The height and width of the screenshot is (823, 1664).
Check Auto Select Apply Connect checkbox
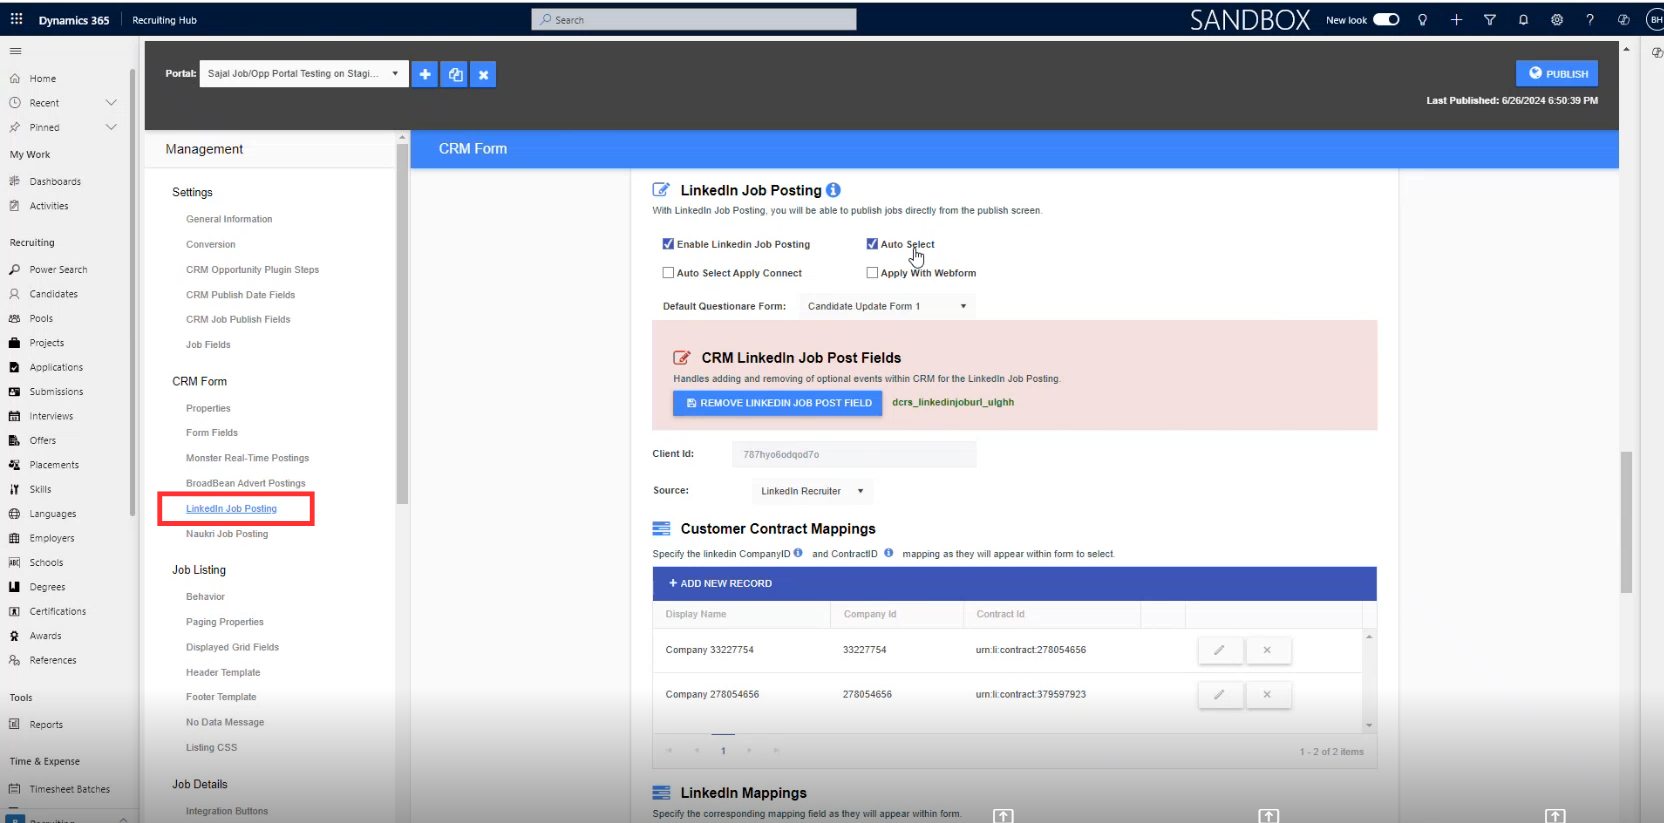(x=668, y=273)
